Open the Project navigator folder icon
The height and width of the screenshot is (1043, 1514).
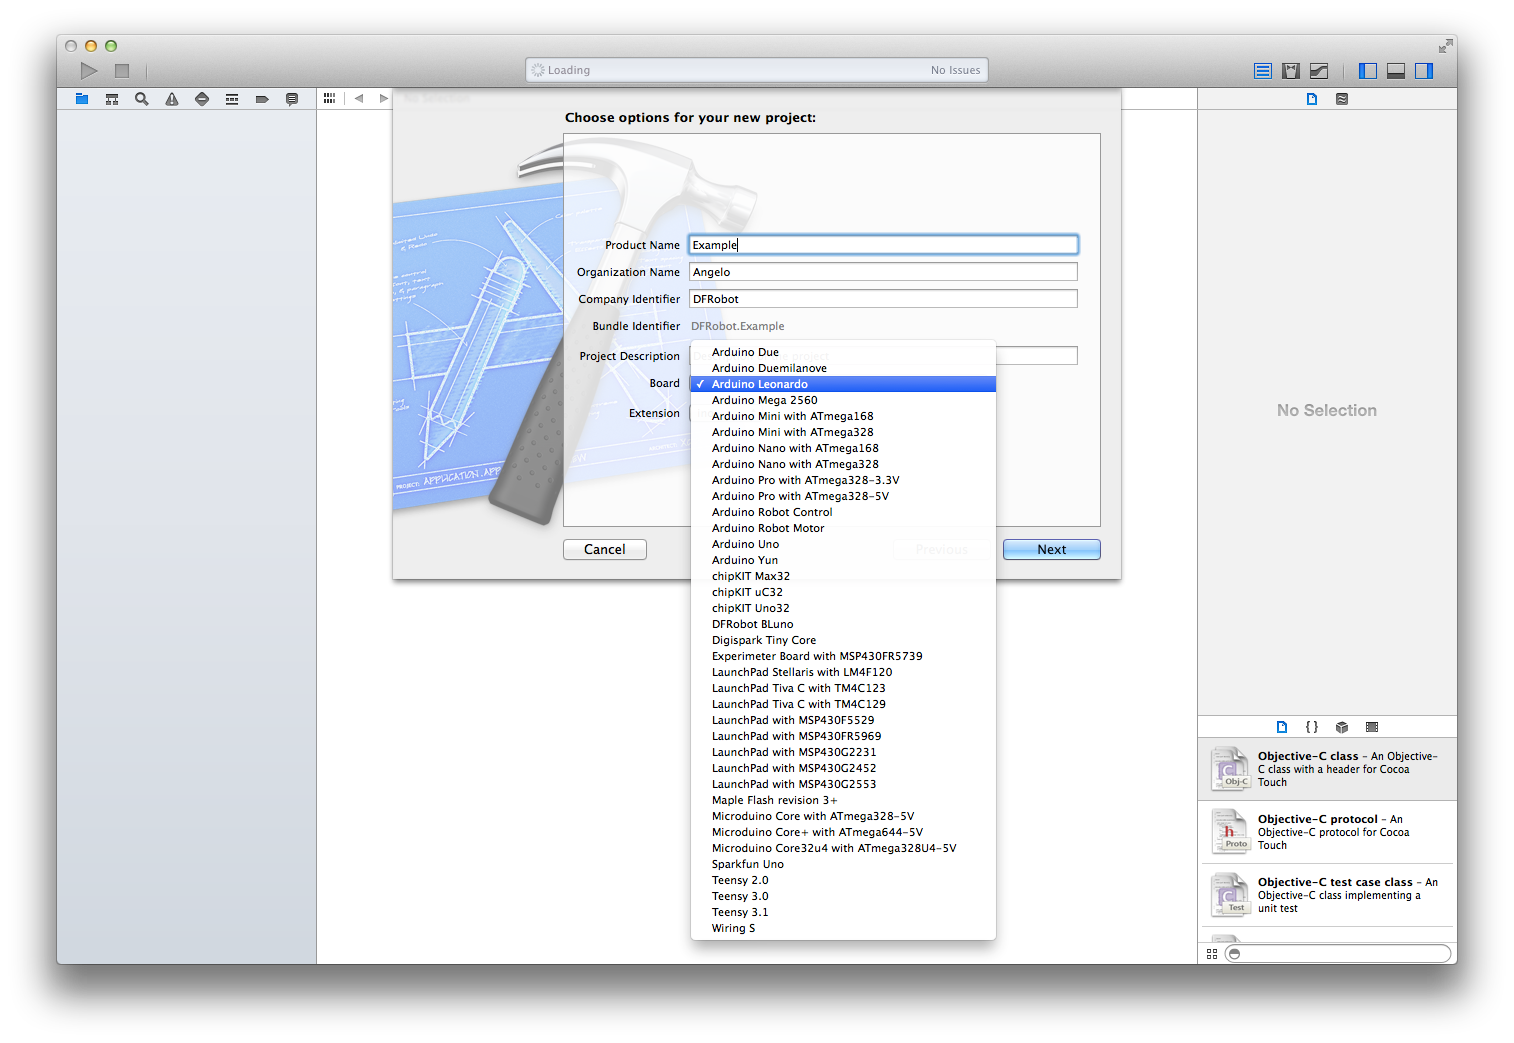pyautogui.click(x=82, y=99)
